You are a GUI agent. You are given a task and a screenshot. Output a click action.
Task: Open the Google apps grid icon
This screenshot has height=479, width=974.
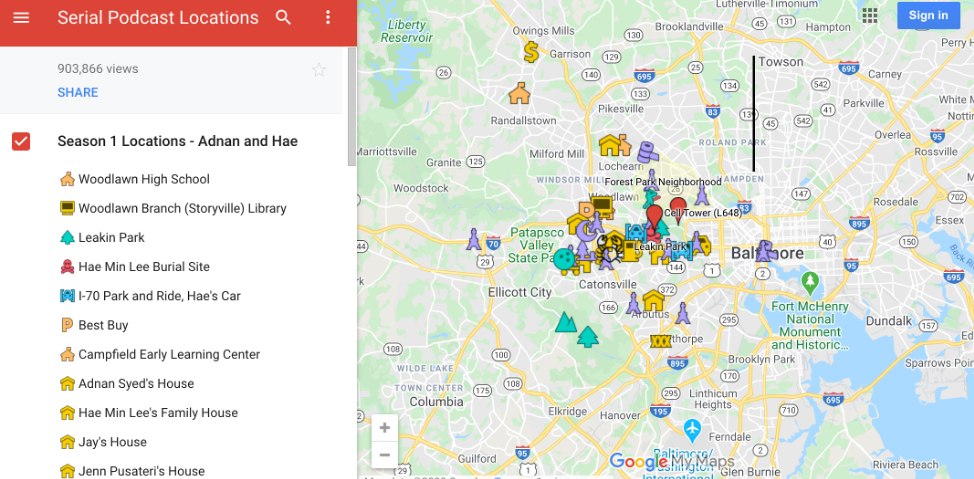870,16
